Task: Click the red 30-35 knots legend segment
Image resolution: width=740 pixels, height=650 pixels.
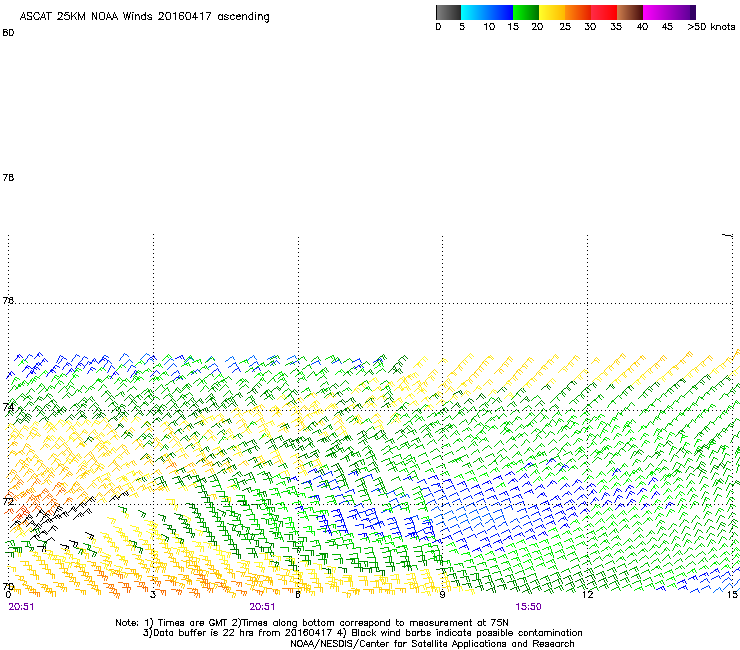Action: click(x=604, y=12)
